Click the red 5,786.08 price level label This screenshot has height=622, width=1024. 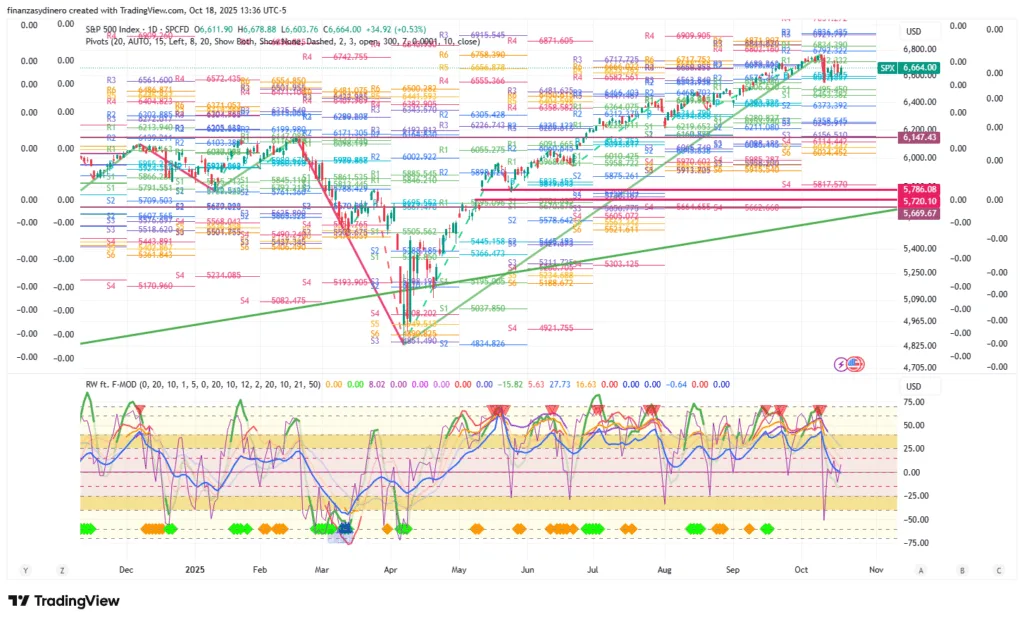917,189
